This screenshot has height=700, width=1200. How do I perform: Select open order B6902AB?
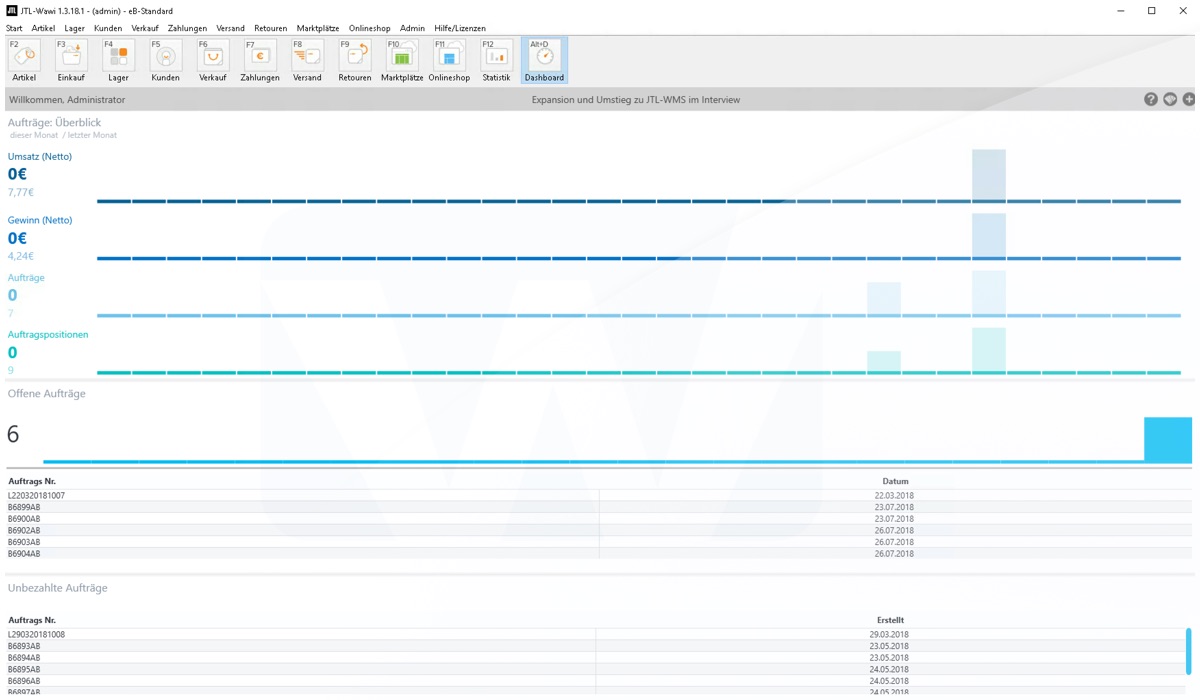(599, 530)
